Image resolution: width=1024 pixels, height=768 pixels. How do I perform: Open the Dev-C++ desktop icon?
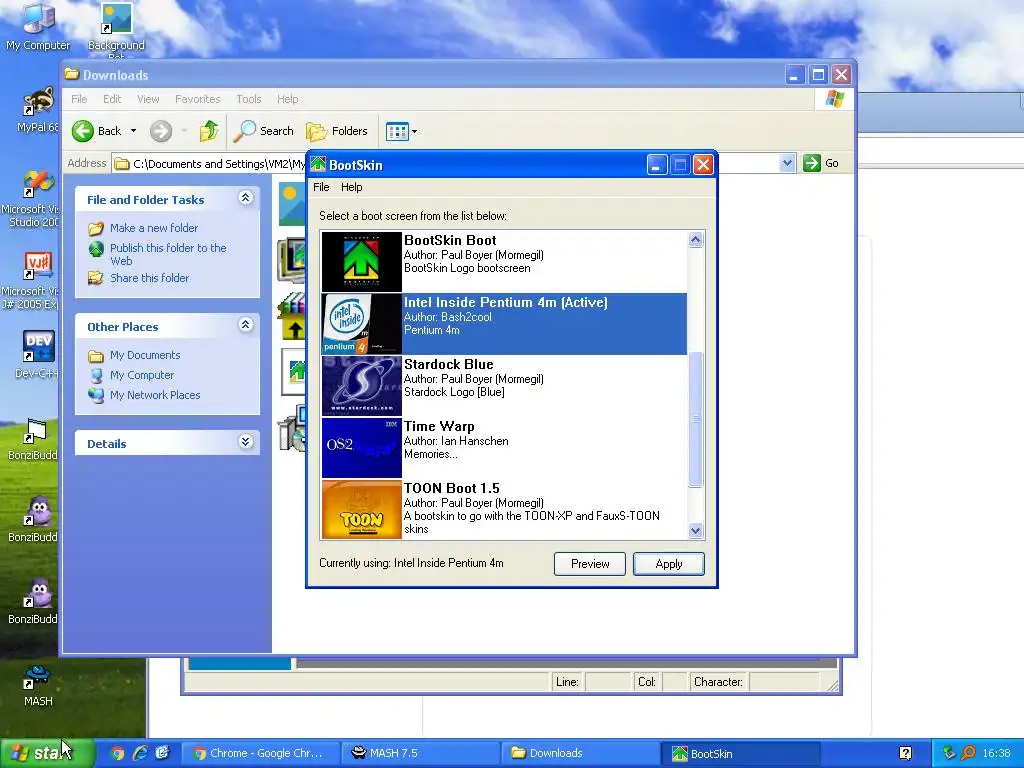point(37,355)
